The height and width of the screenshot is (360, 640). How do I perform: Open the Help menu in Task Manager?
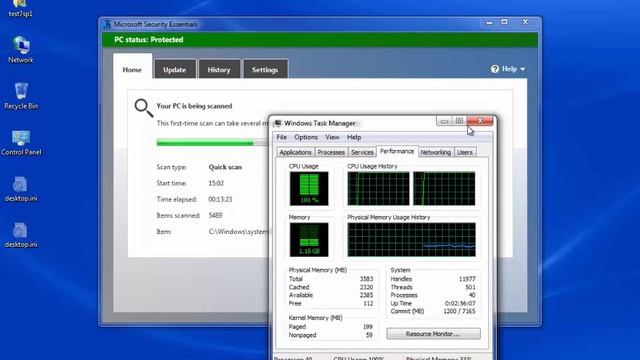click(354, 137)
